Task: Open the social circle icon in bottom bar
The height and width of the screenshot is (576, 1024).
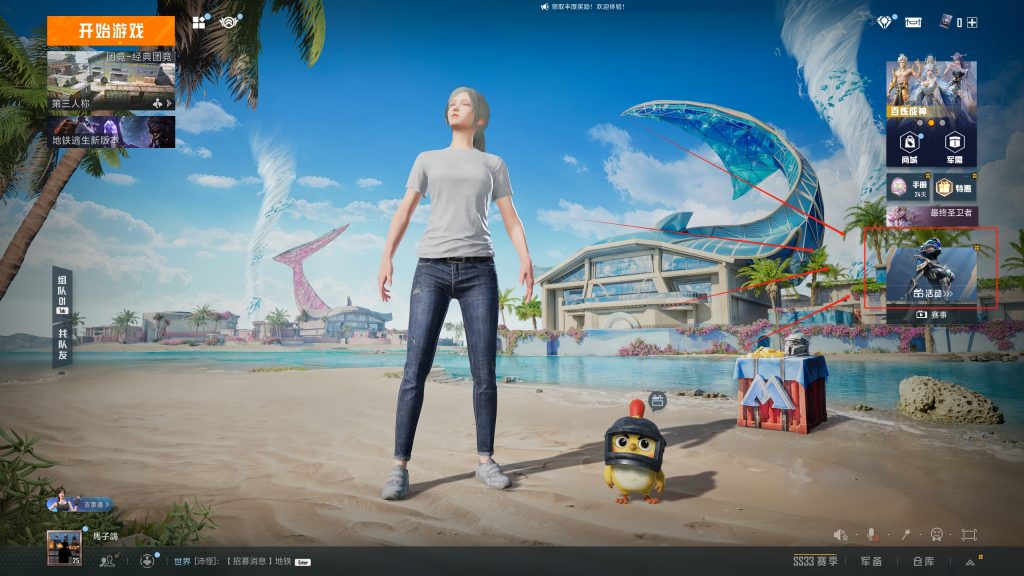Action: click(148, 560)
